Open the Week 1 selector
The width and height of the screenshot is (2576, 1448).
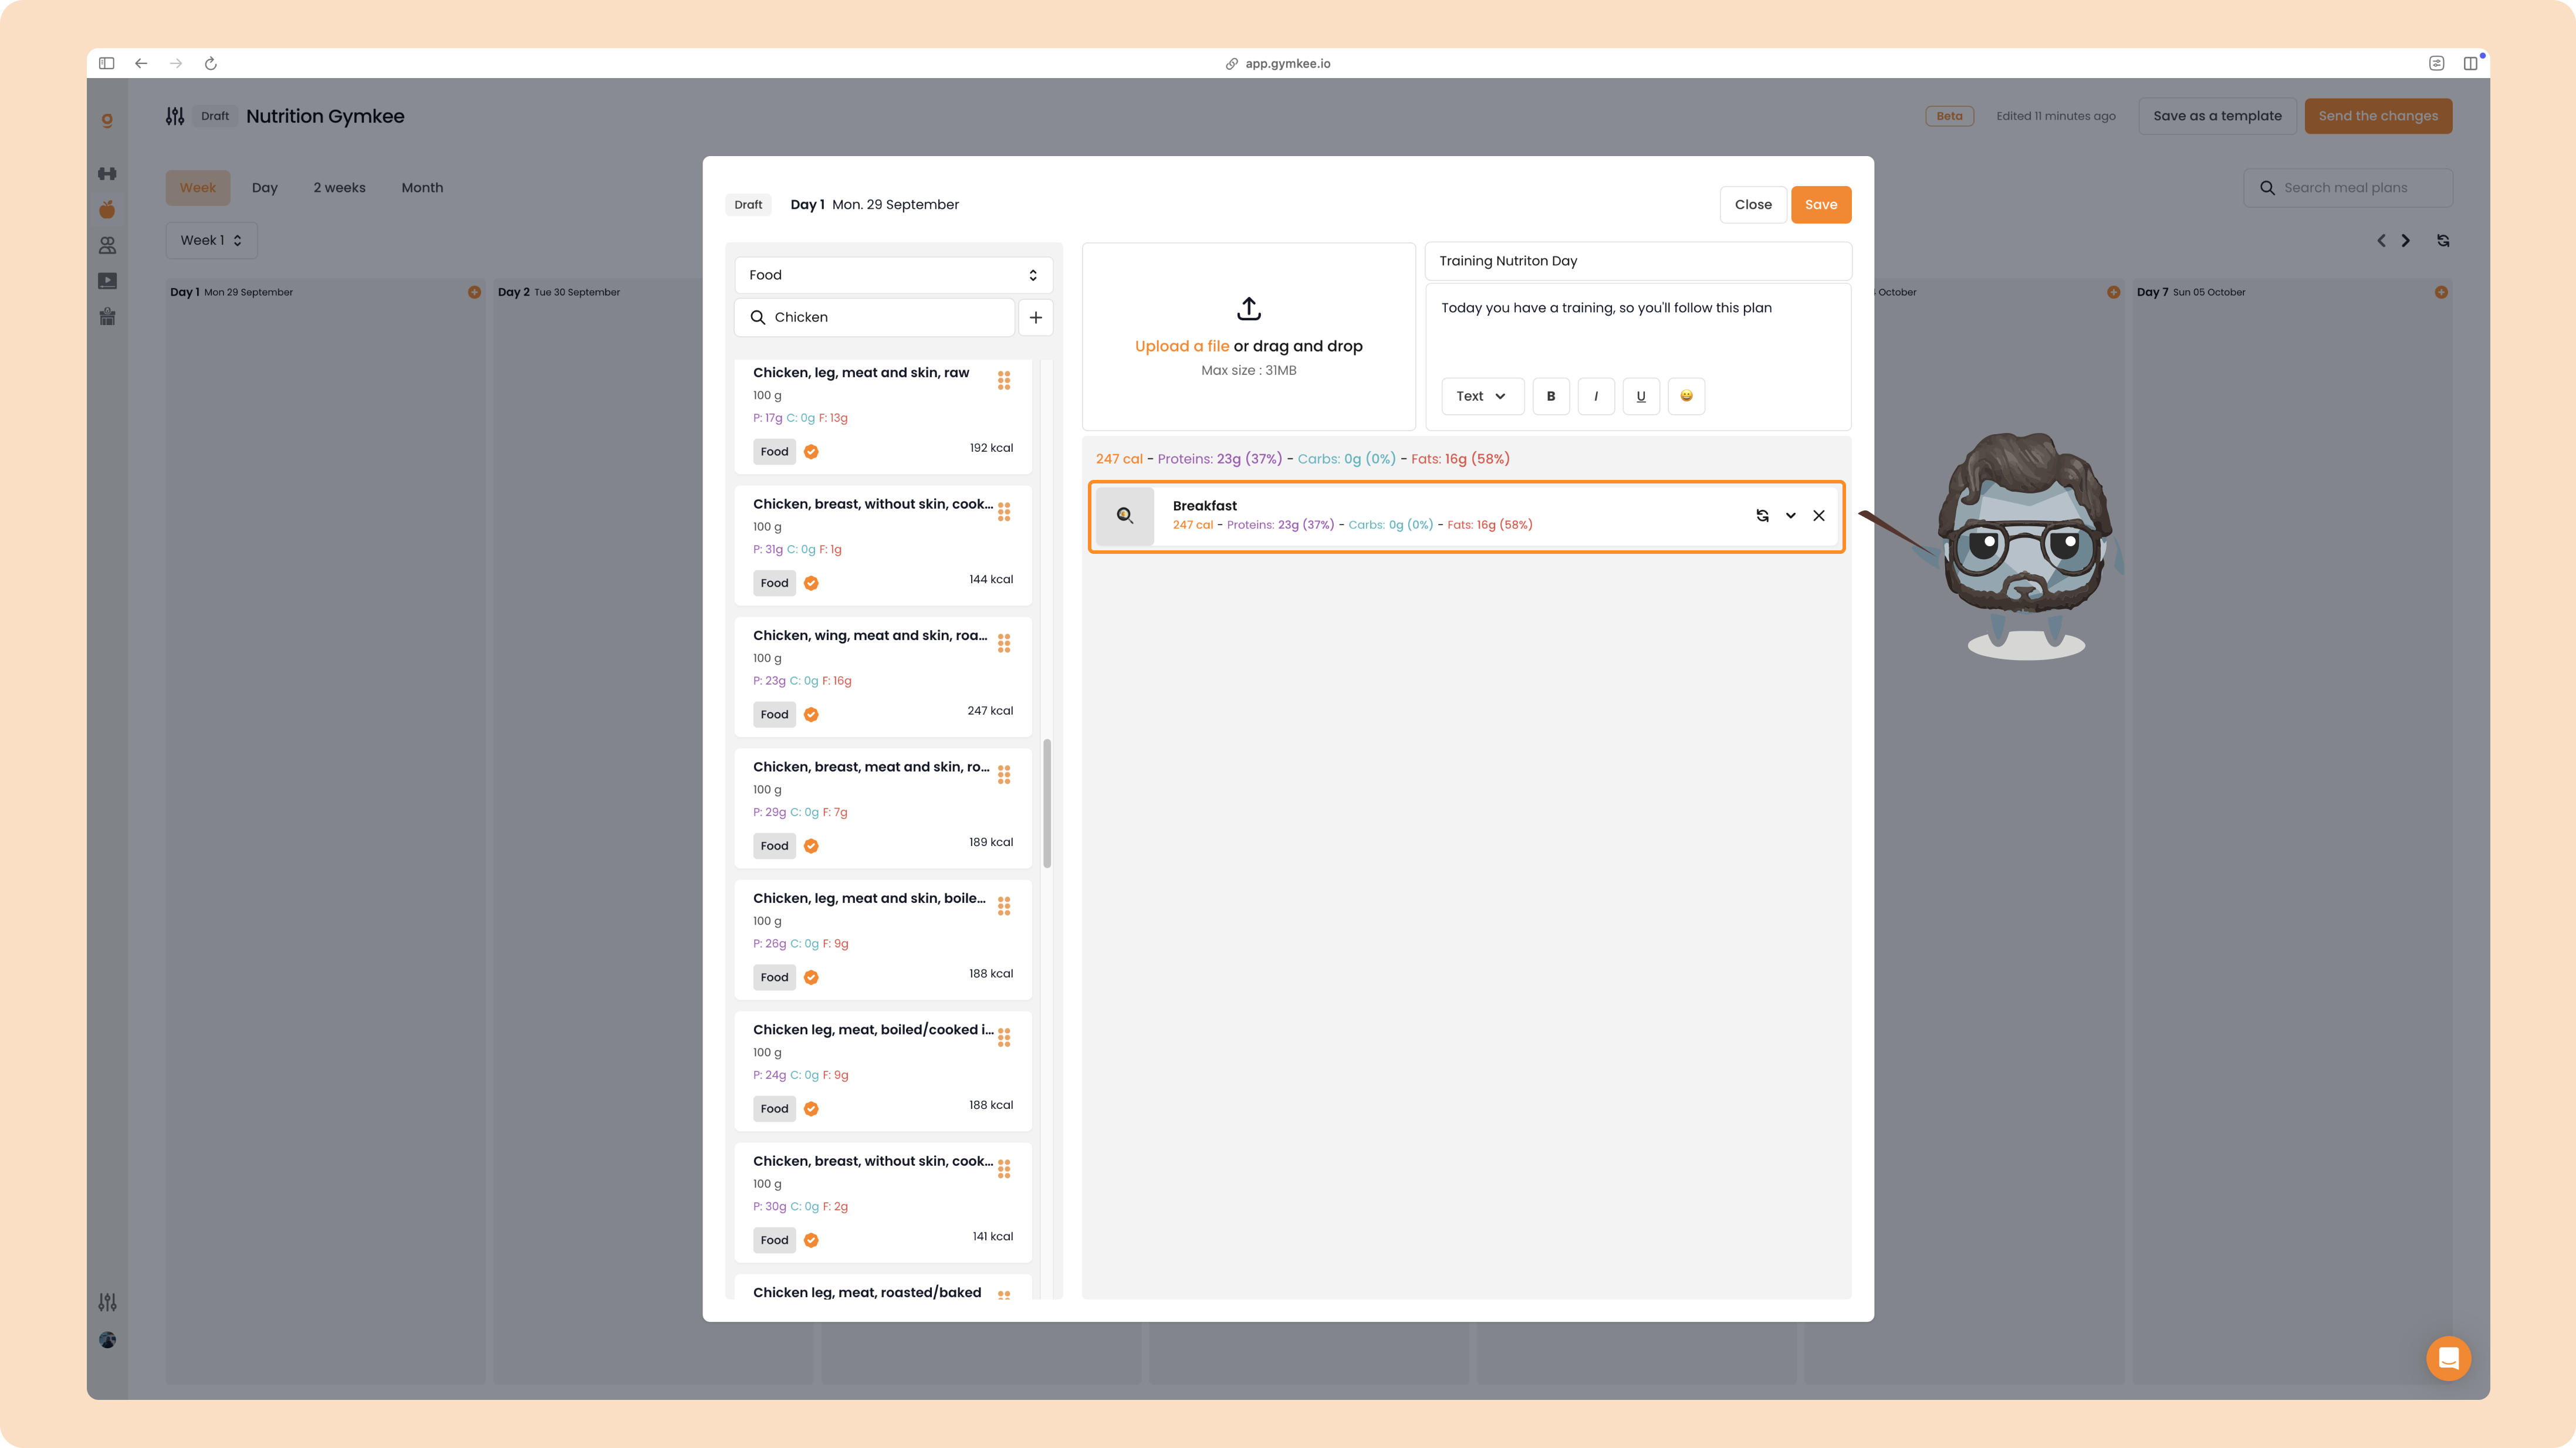point(211,241)
